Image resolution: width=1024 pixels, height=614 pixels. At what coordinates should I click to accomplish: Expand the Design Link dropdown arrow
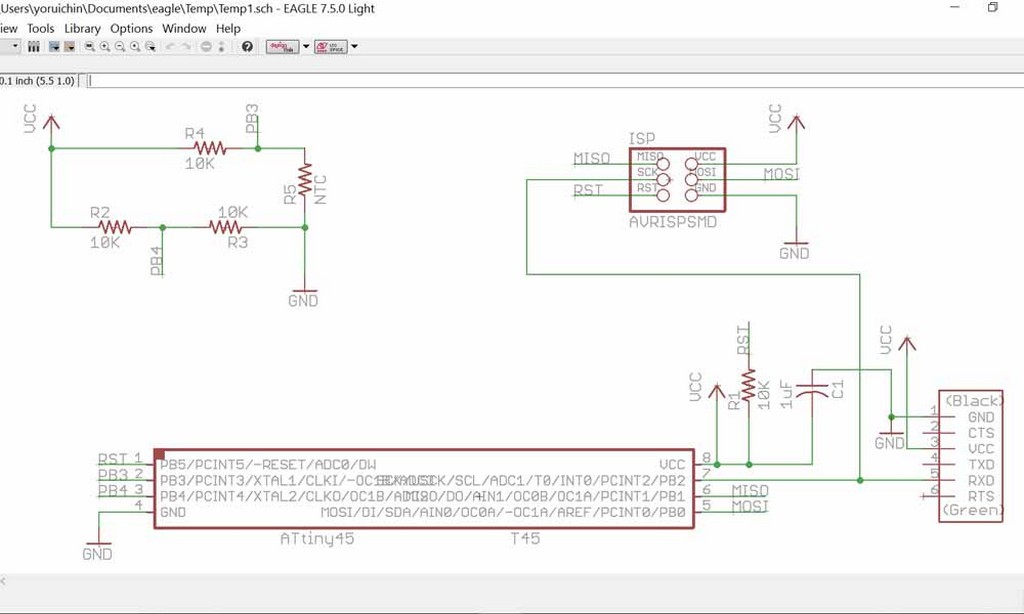306,46
